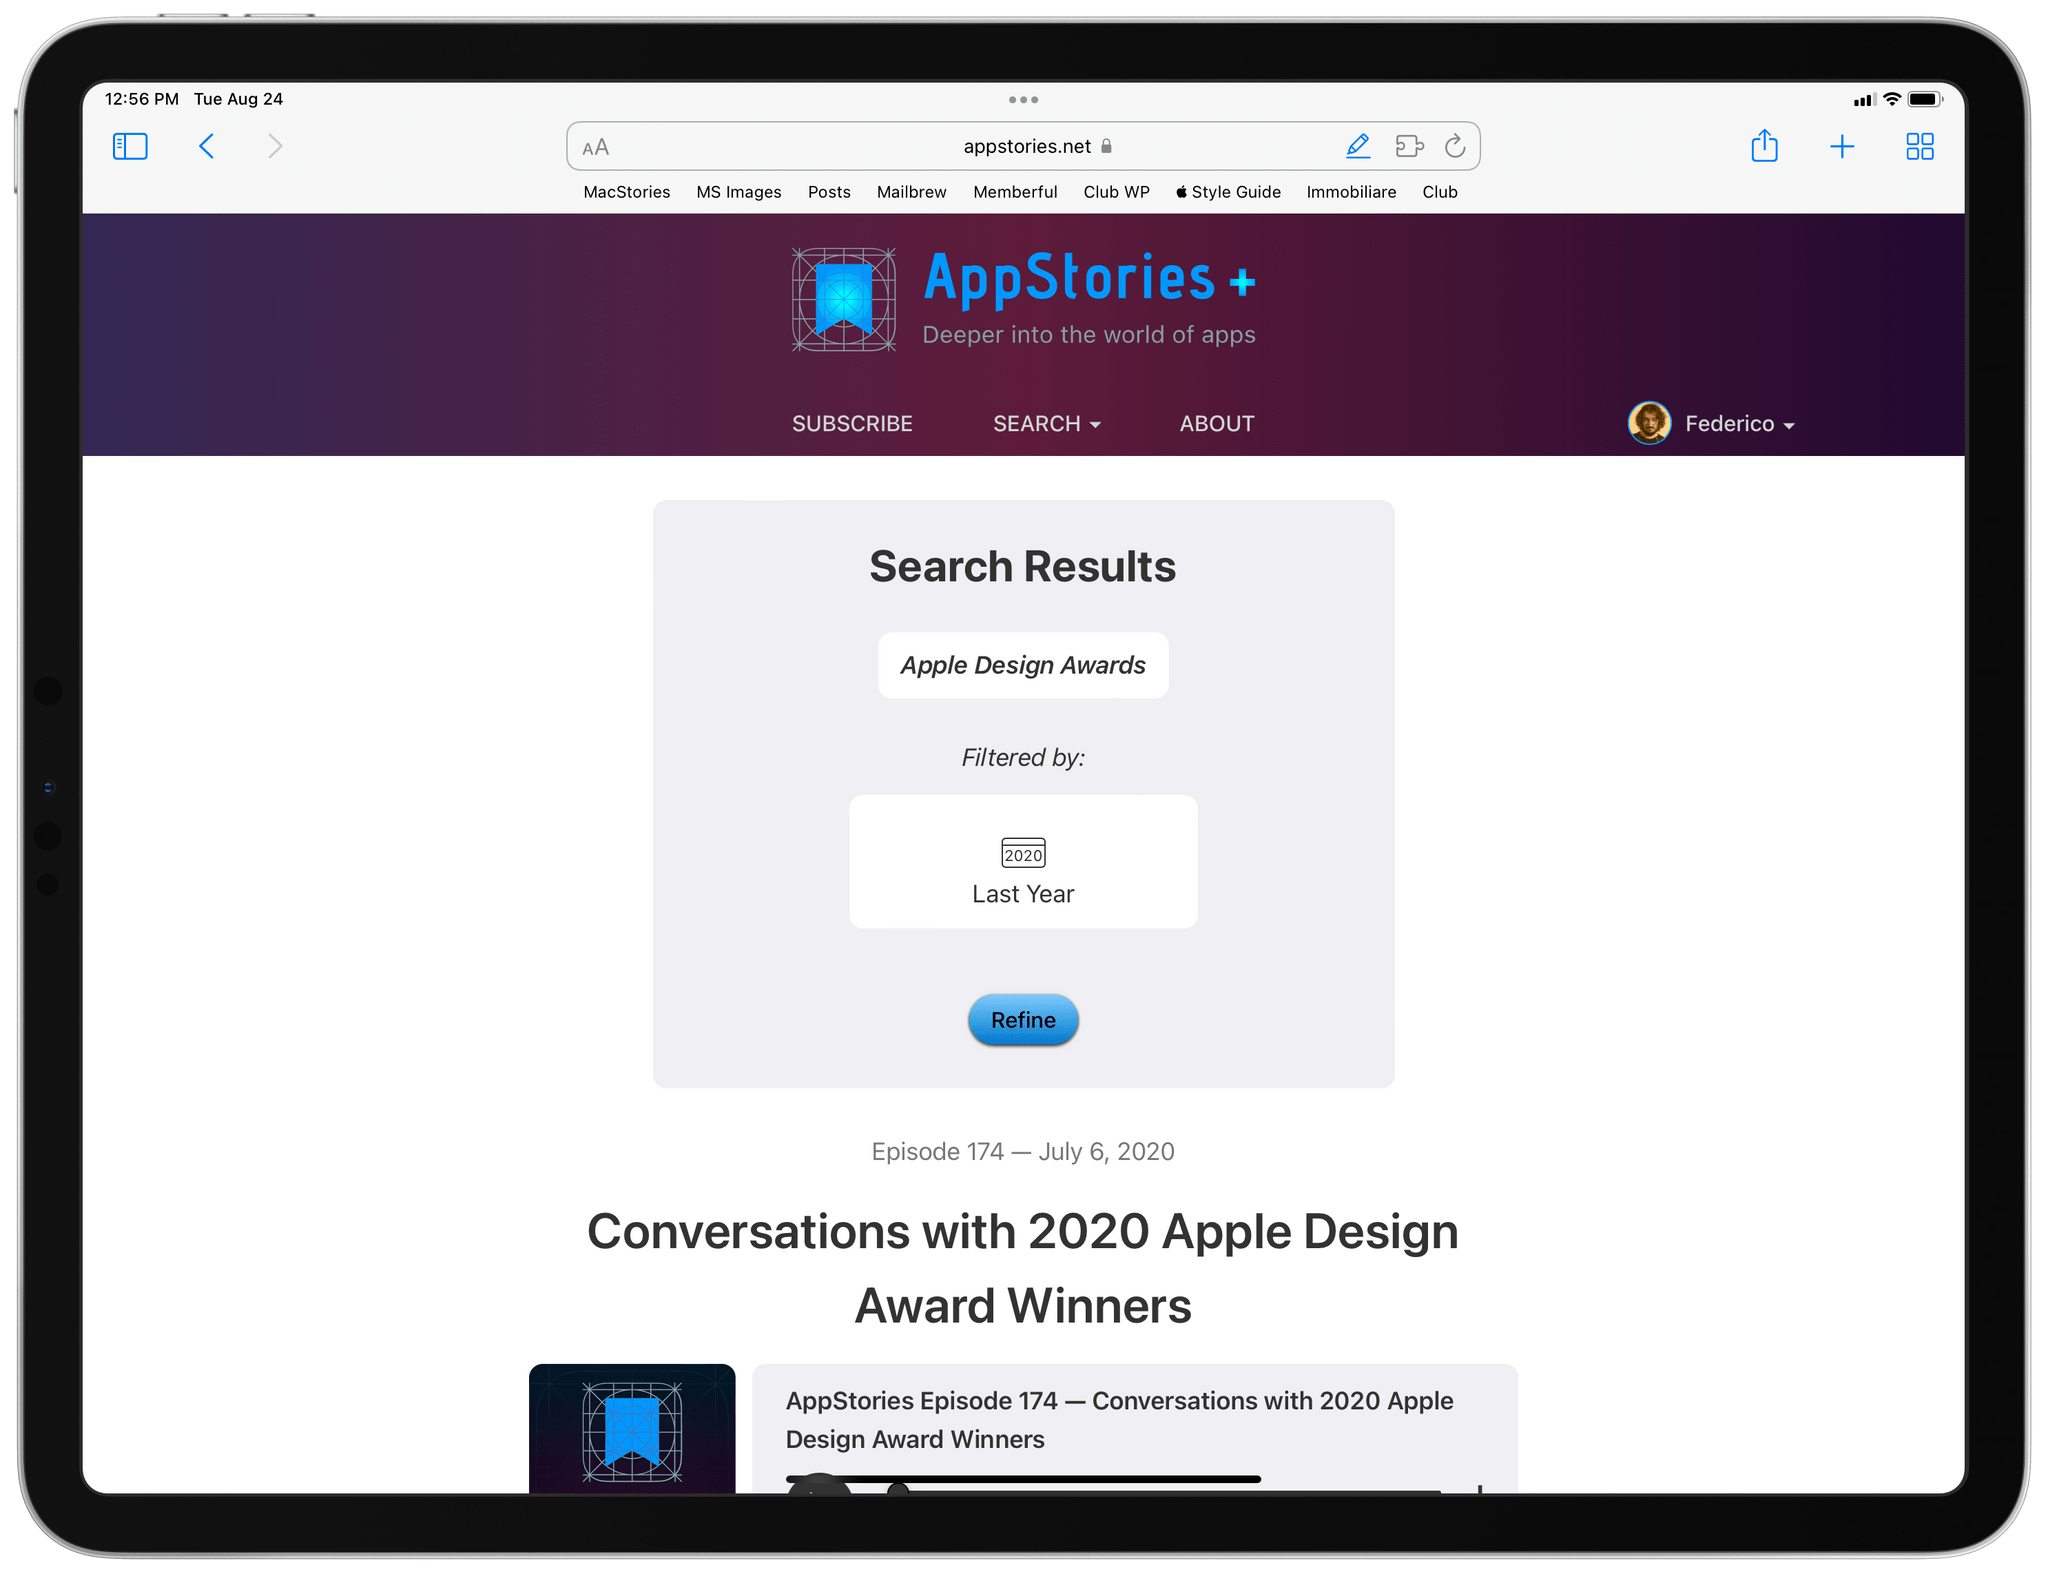
Task: Open the Safari extensions puzzle icon
Action: tap(1409, 146)
